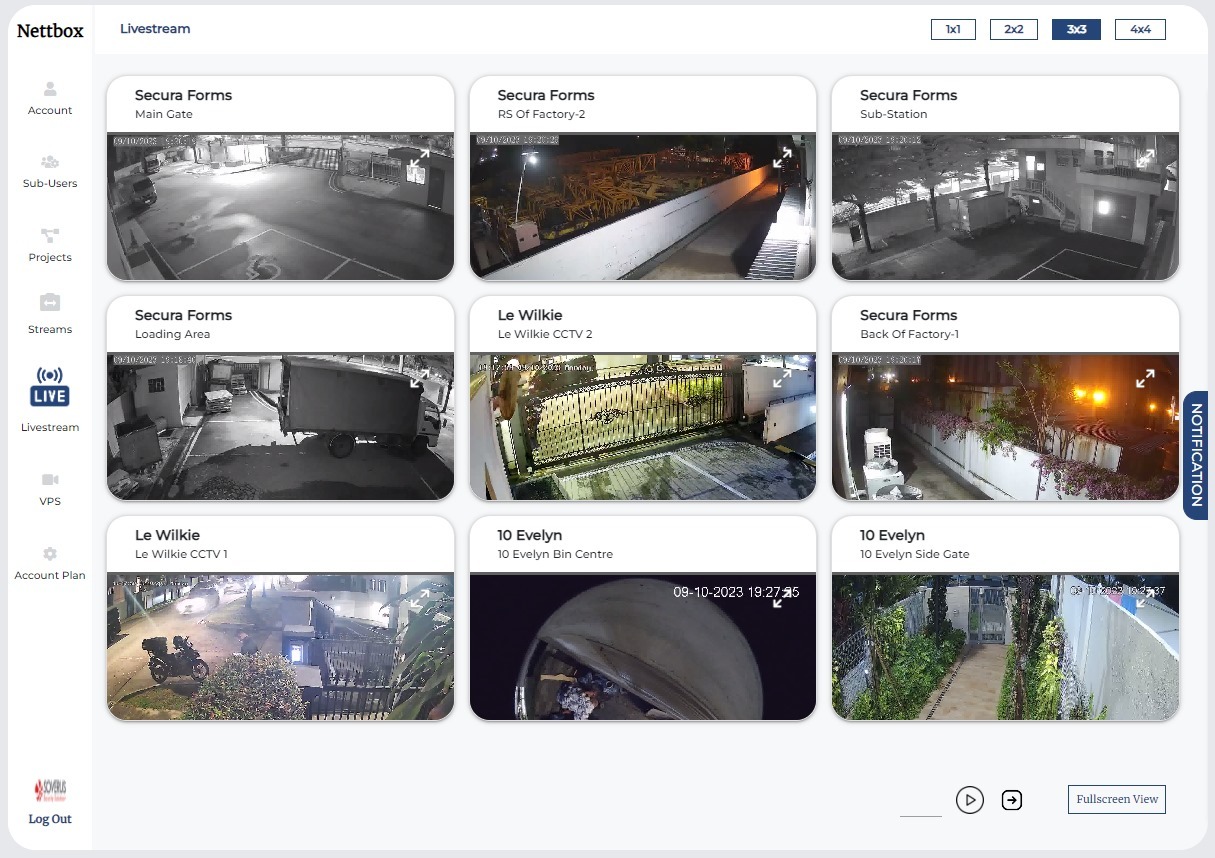The width and height of the screenshot is (1215, 858).
Task: Go to the Projects sidebar icon
Action: [50, 236]
